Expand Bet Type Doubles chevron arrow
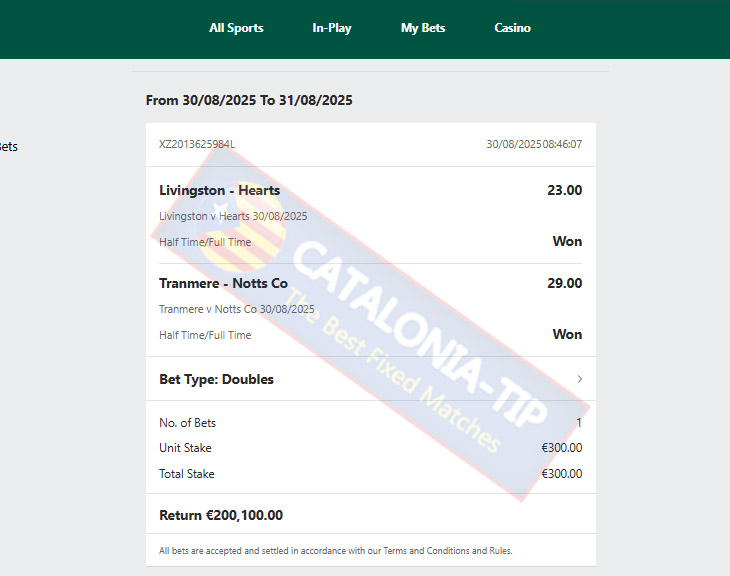The width and height of the screenshot is (730, 576). tap(580, 379)
